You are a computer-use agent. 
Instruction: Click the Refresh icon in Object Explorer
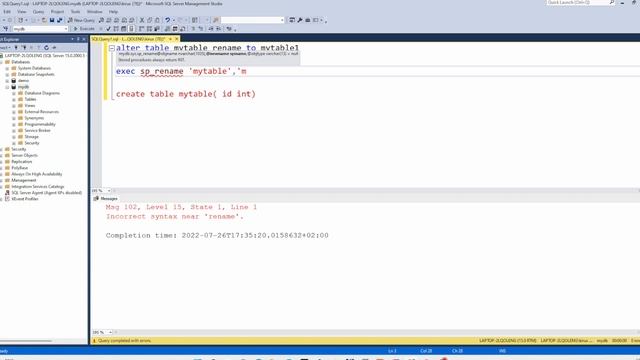coord(47,48)
